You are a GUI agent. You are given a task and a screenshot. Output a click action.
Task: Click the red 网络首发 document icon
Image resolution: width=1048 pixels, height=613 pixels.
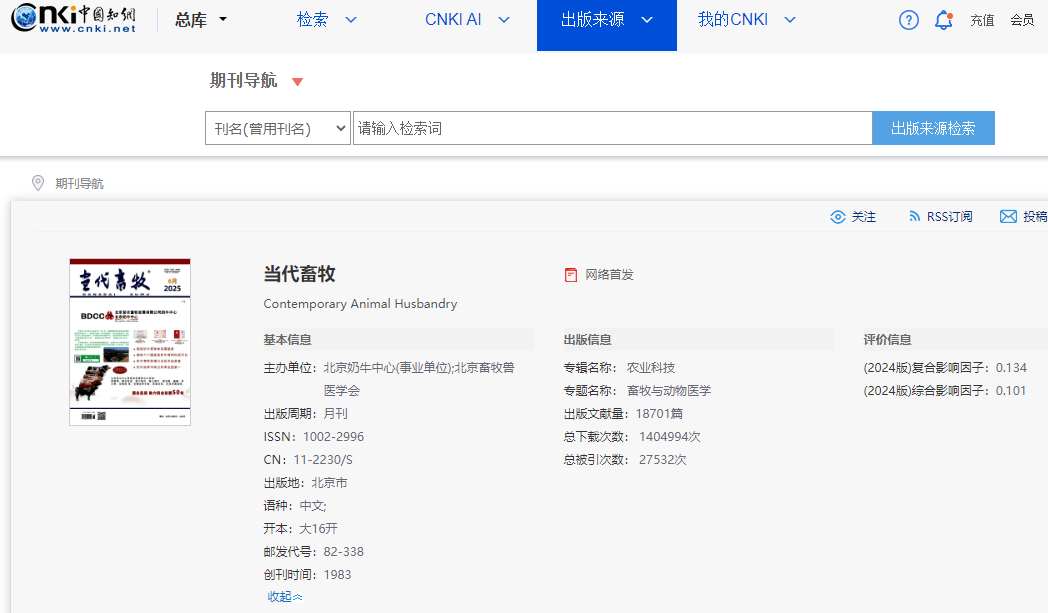[571, 275]
